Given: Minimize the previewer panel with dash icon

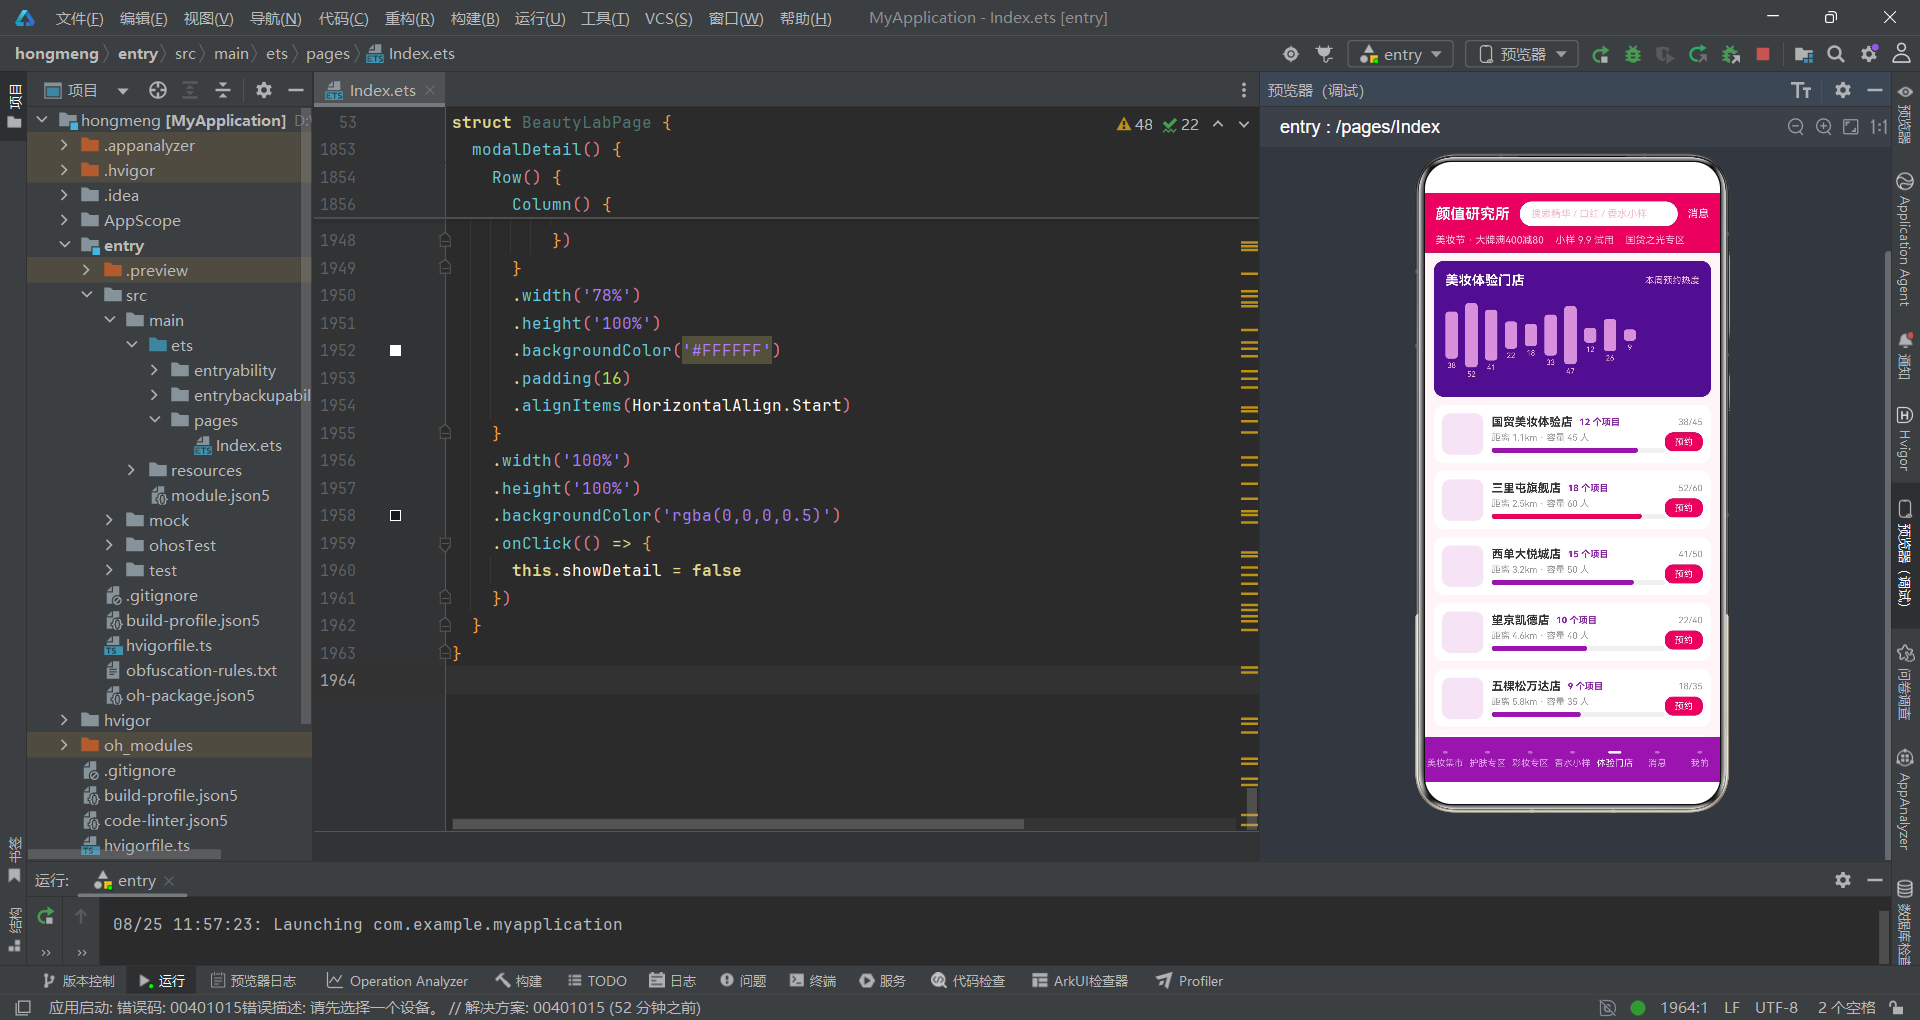Looking at the screenshot, I should click(x=1875, y=90).
